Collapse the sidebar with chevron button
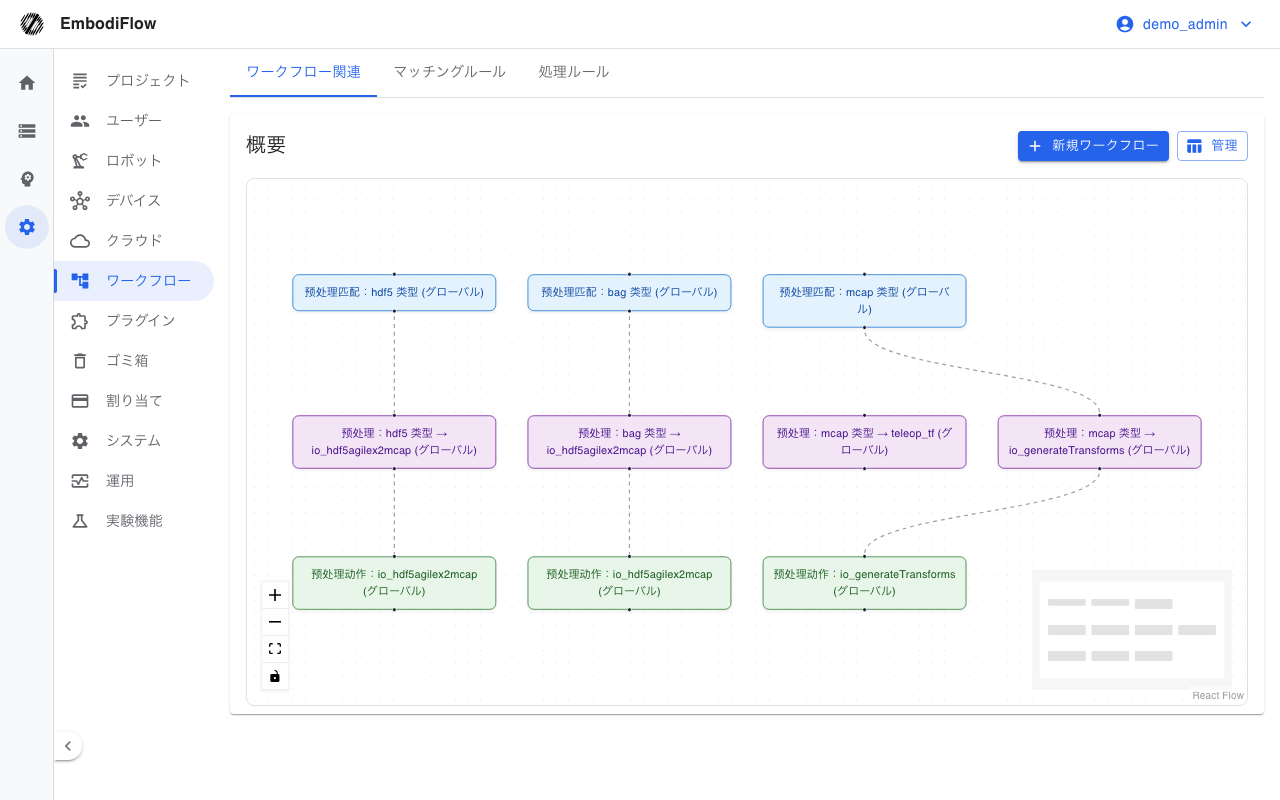 click(68, 746)
